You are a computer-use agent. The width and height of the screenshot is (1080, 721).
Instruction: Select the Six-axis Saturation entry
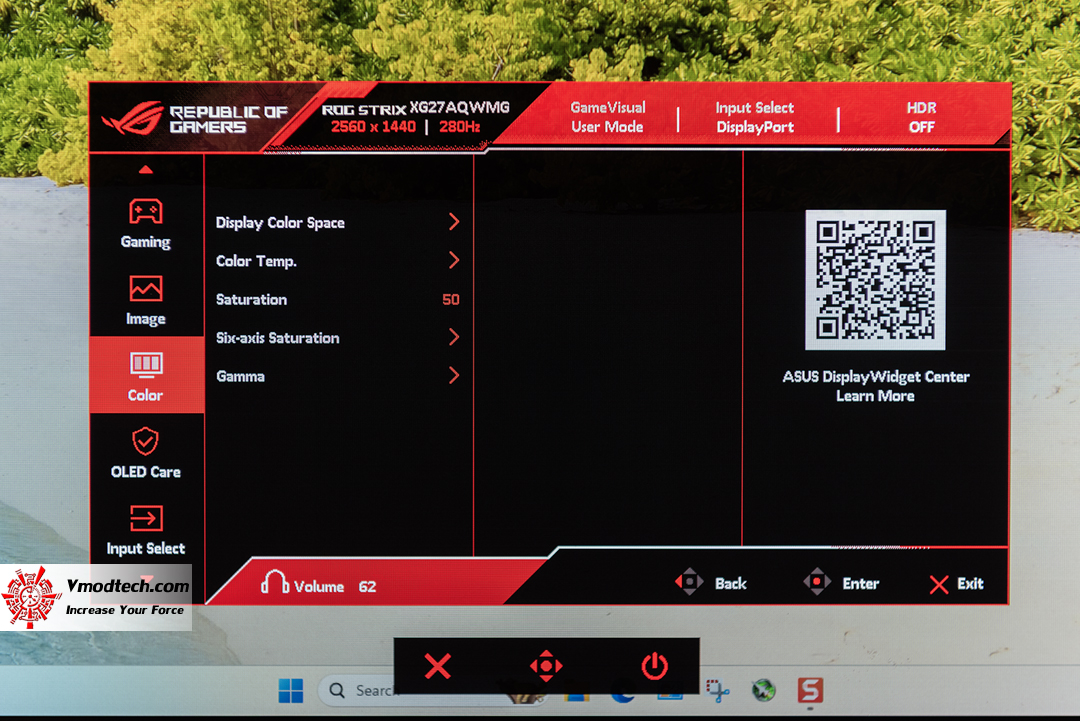[x=338, y=338]
